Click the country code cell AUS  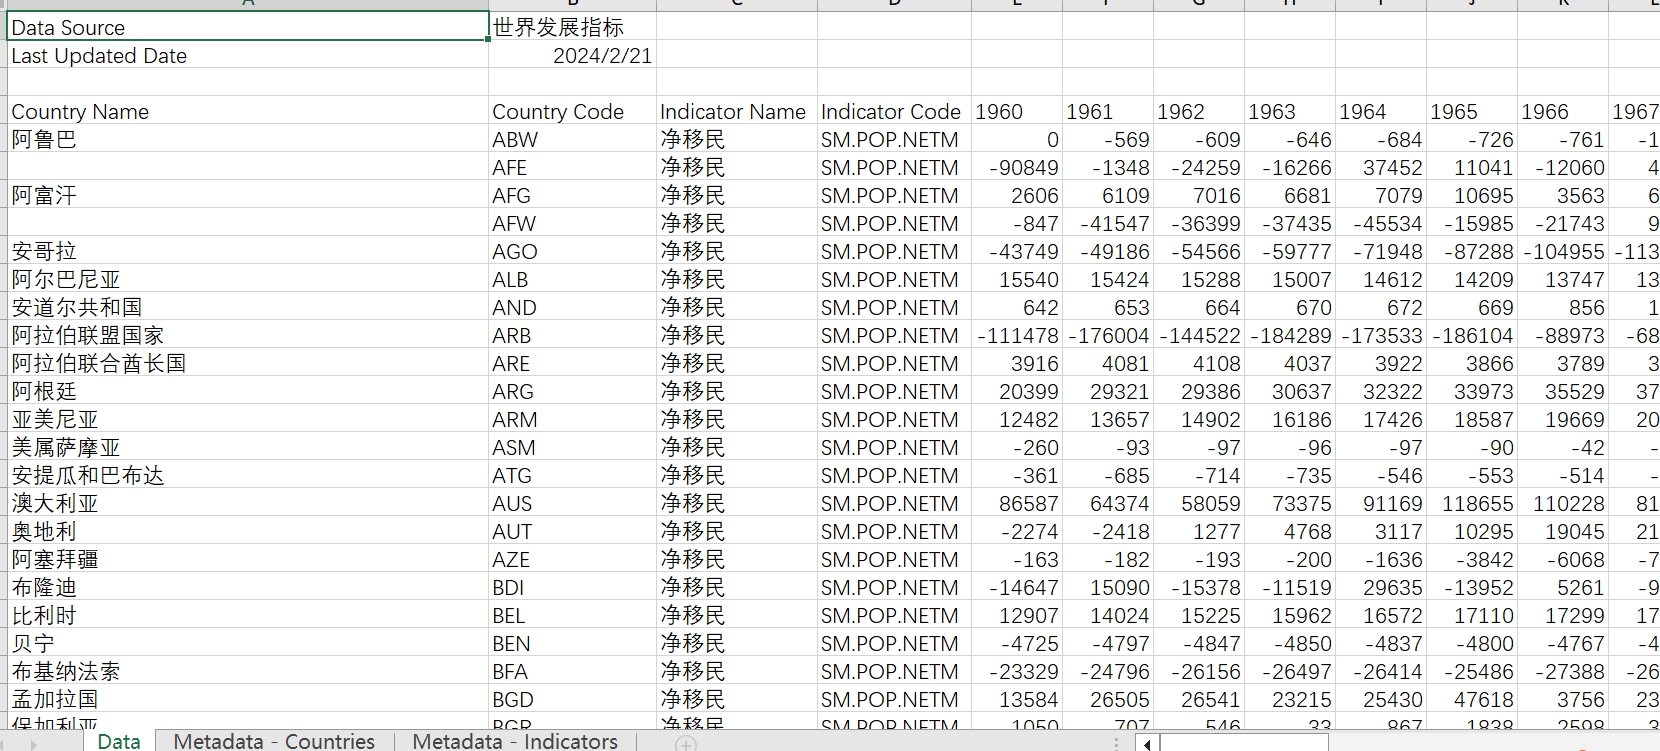click(572, 503)
